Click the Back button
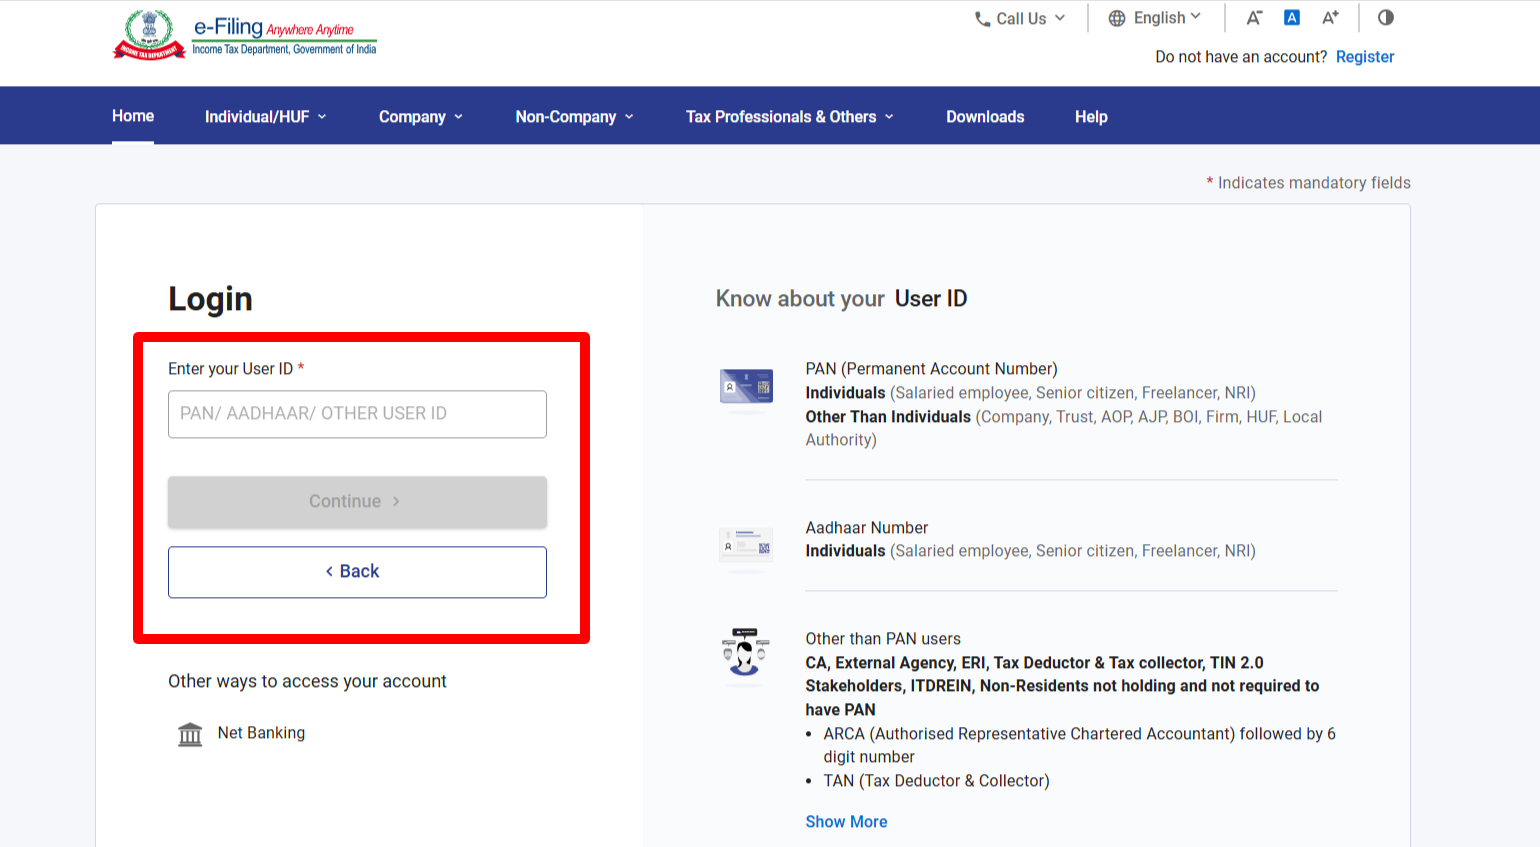This screenshot has height=847, width=1540. click(357, 571)
